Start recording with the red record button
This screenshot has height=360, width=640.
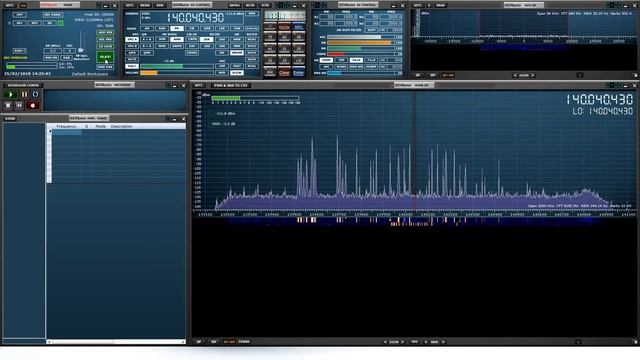point(33,105)
